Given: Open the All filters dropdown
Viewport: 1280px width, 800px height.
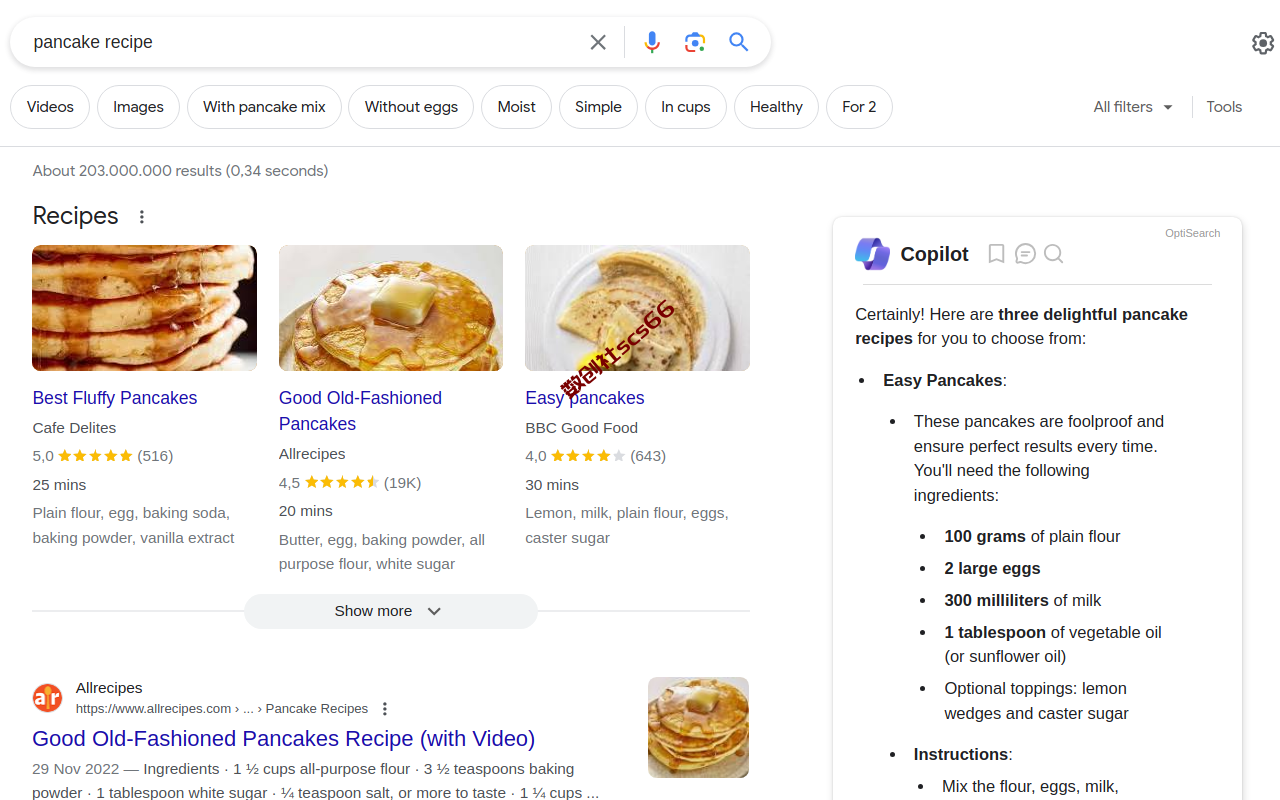Looking at the screenshot, I should tap(1133, 107).
